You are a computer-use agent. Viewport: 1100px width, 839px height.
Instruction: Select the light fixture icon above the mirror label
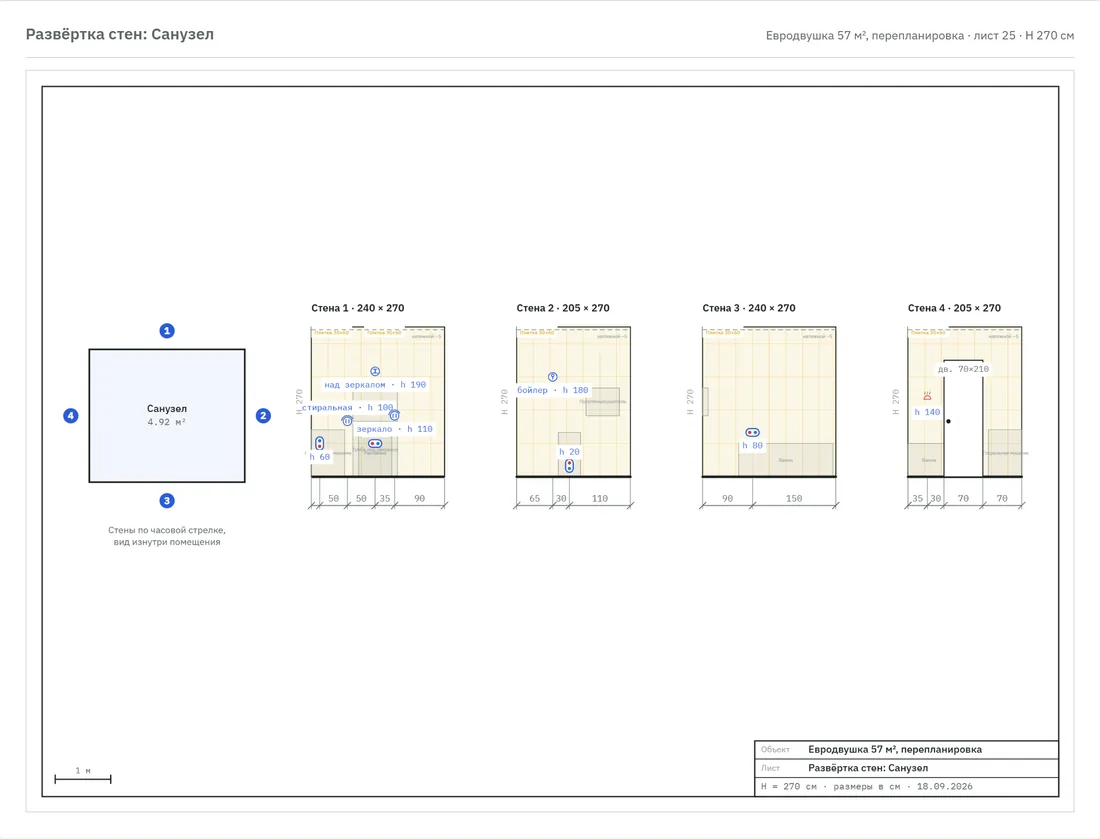click(375, 371)
